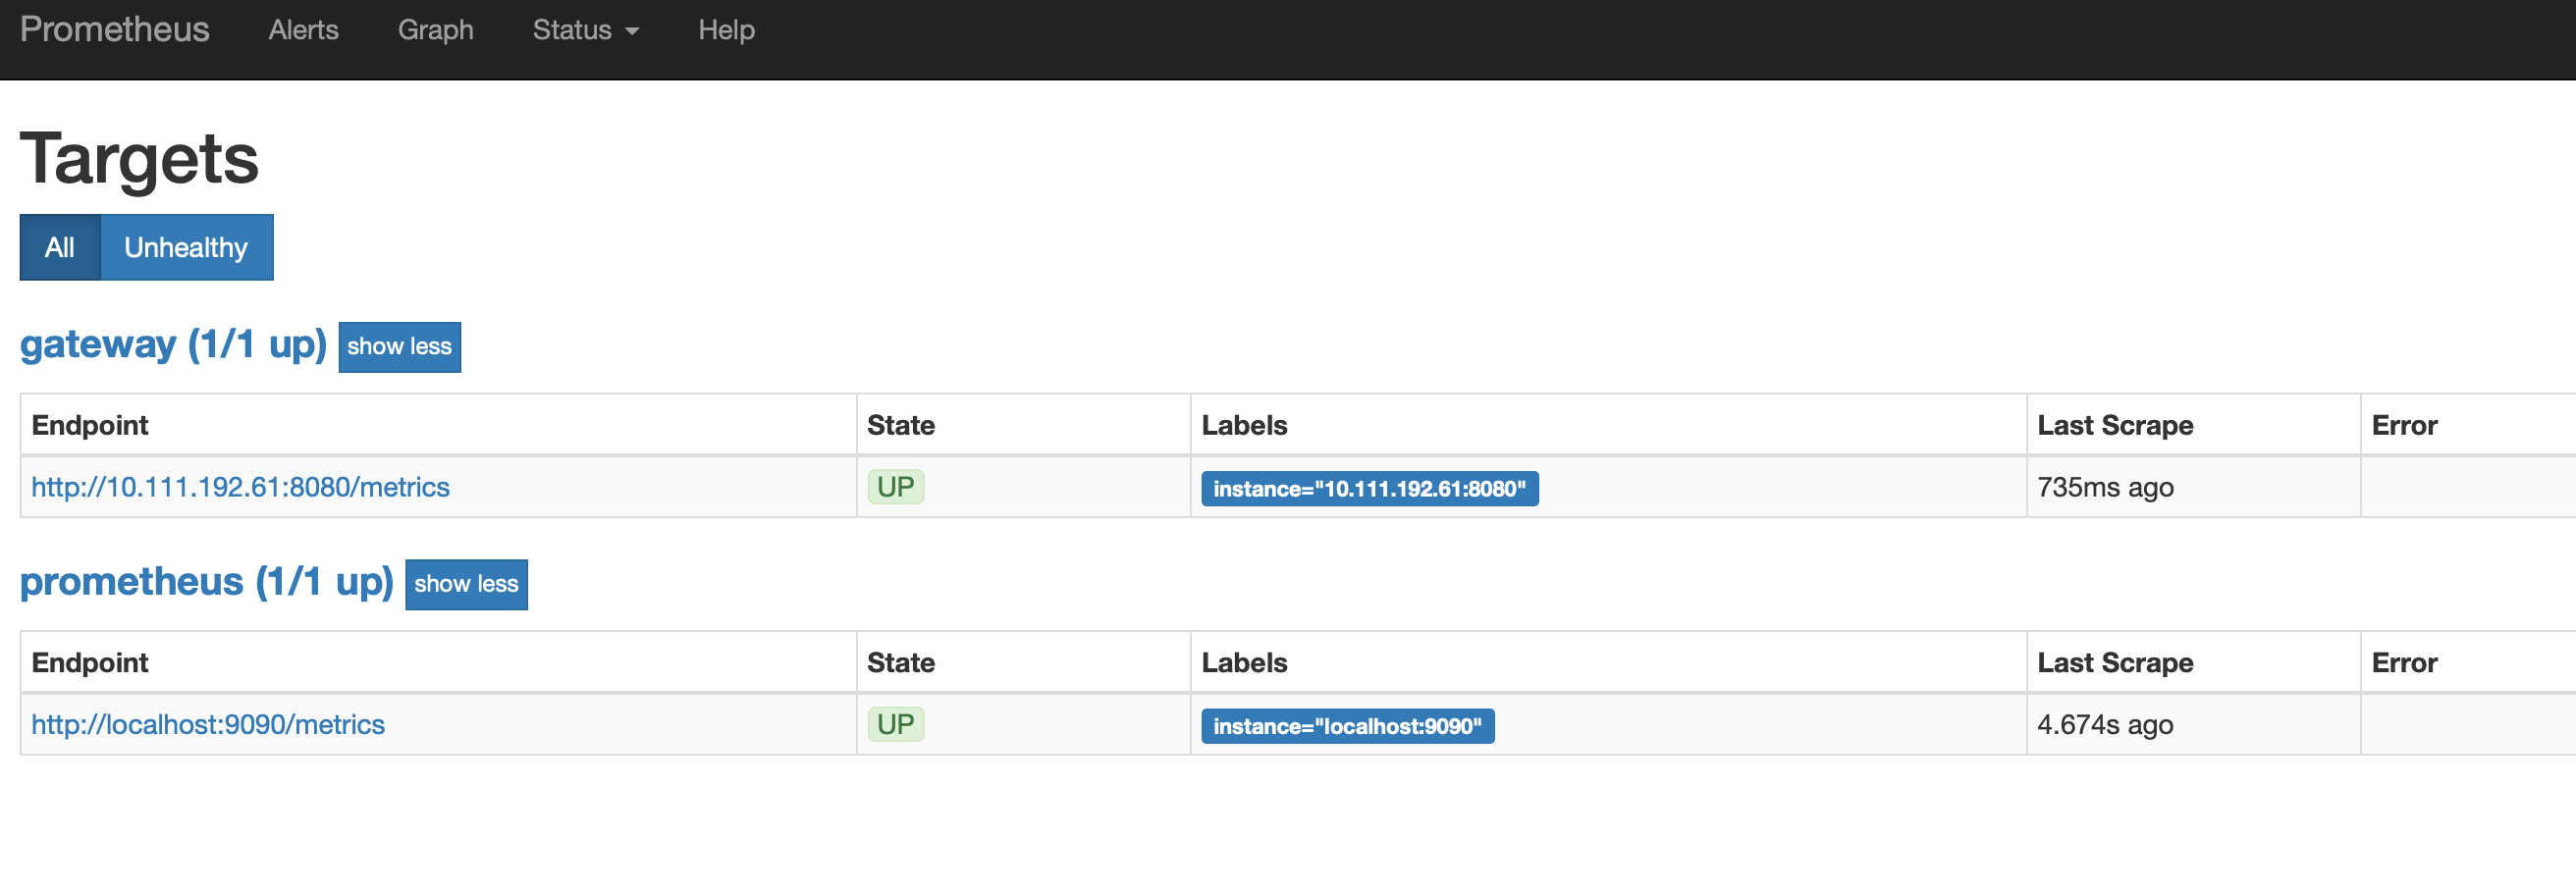Image resolution: width=2576 pixels, height=893 pixels.
Task: Collapse the gateway section with show less
Action: [x=399, y=347]
